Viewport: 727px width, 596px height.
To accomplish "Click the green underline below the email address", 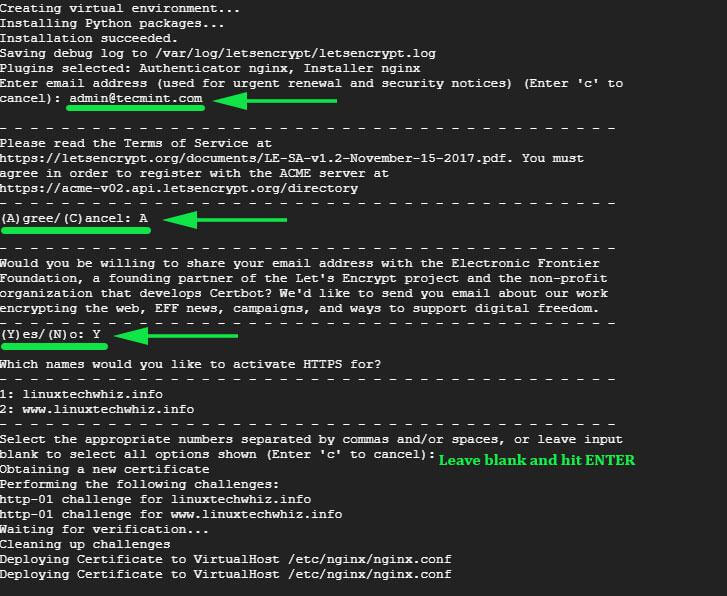I will click(135, 108).
